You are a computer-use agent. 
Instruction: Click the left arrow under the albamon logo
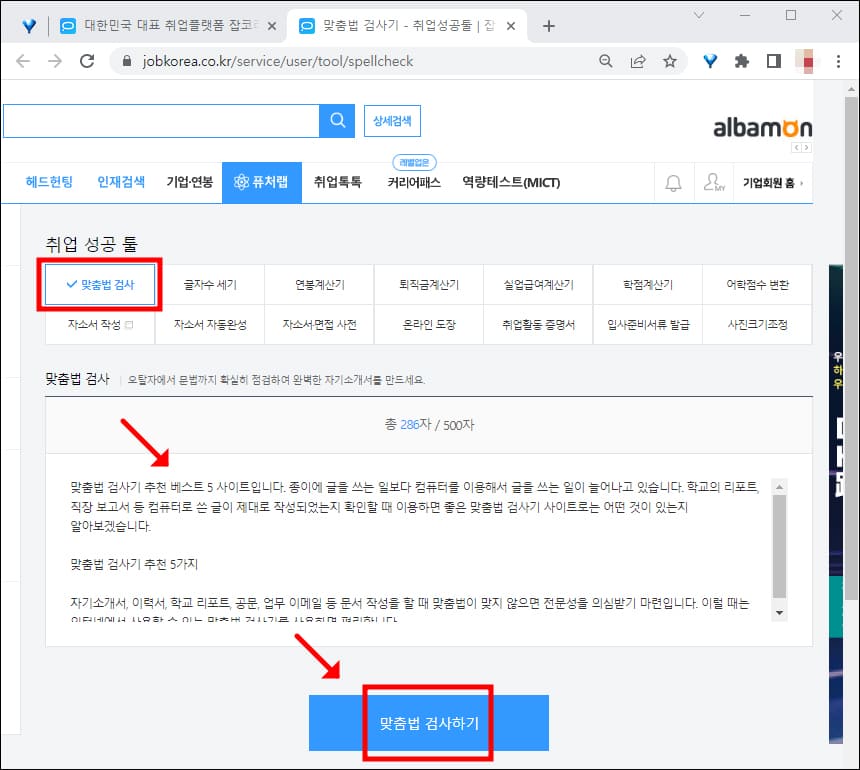coord(796,145)
